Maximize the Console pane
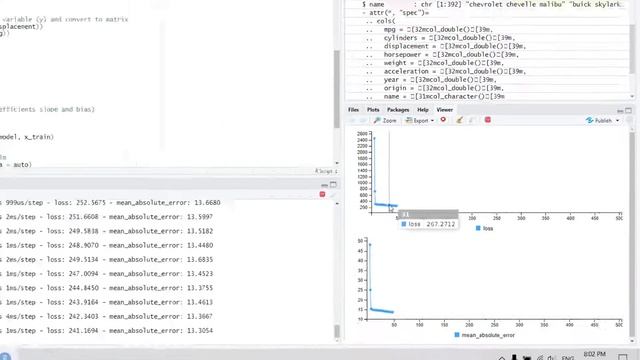Image resolution: width=640 pixels, height=360 pixels. 333,184
